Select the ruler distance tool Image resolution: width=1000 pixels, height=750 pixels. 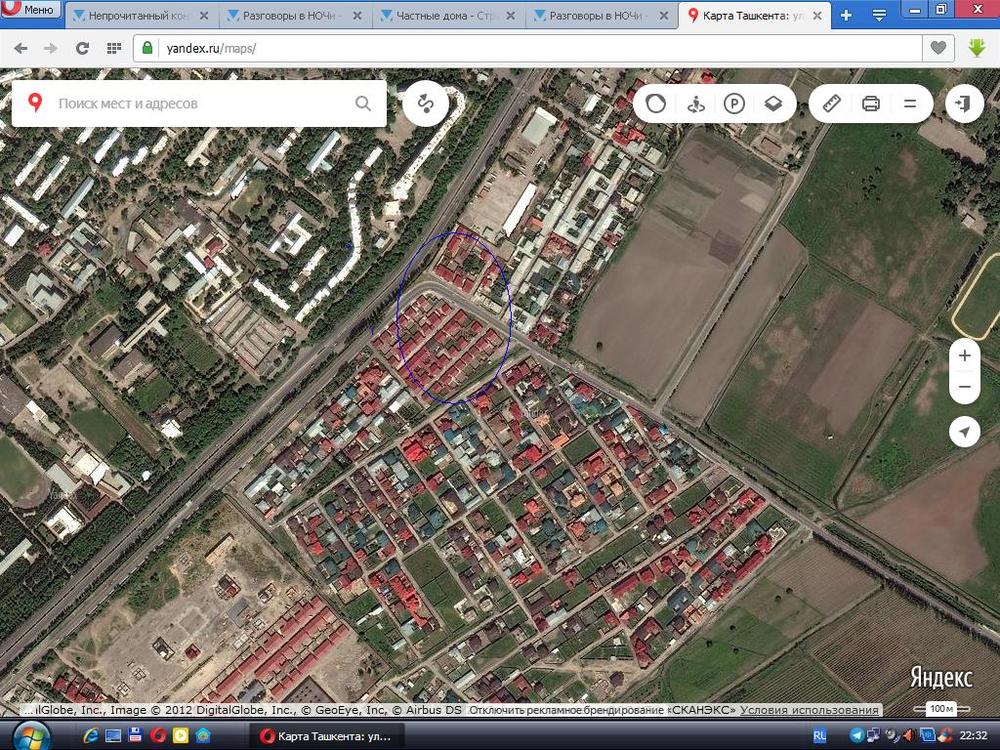[x=832, y=103]
